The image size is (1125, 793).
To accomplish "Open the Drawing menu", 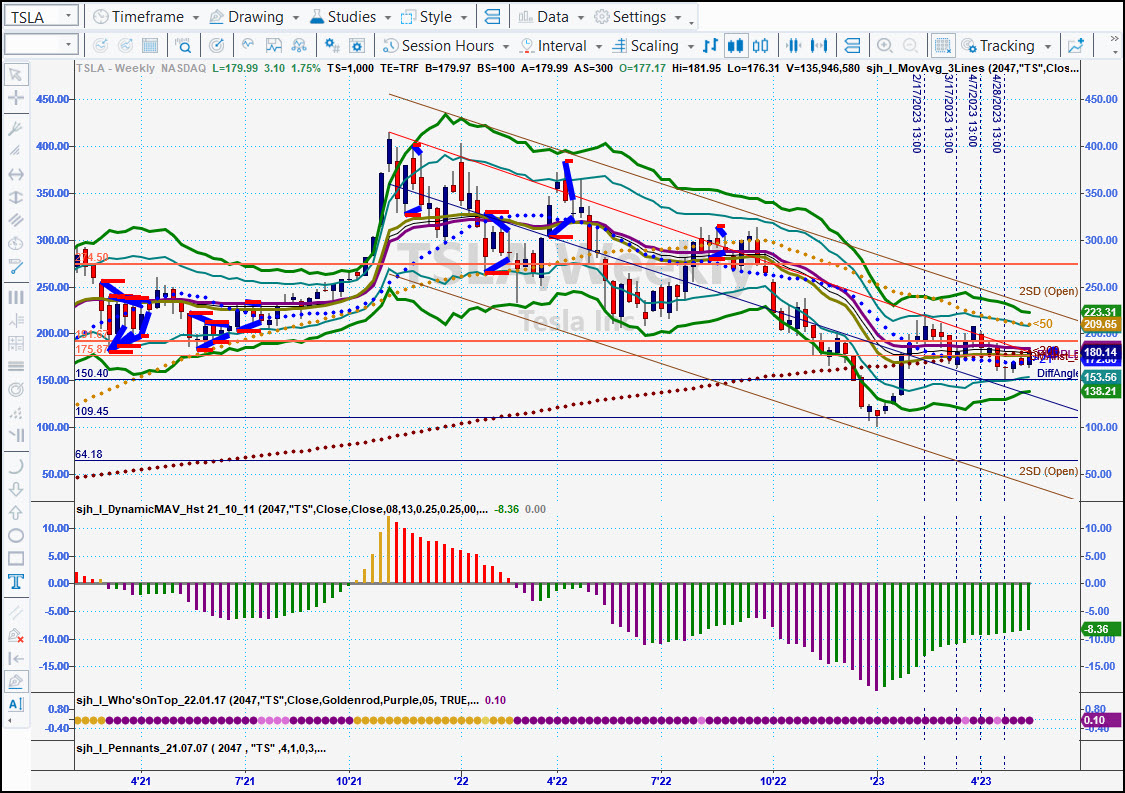I will point(254,17).
